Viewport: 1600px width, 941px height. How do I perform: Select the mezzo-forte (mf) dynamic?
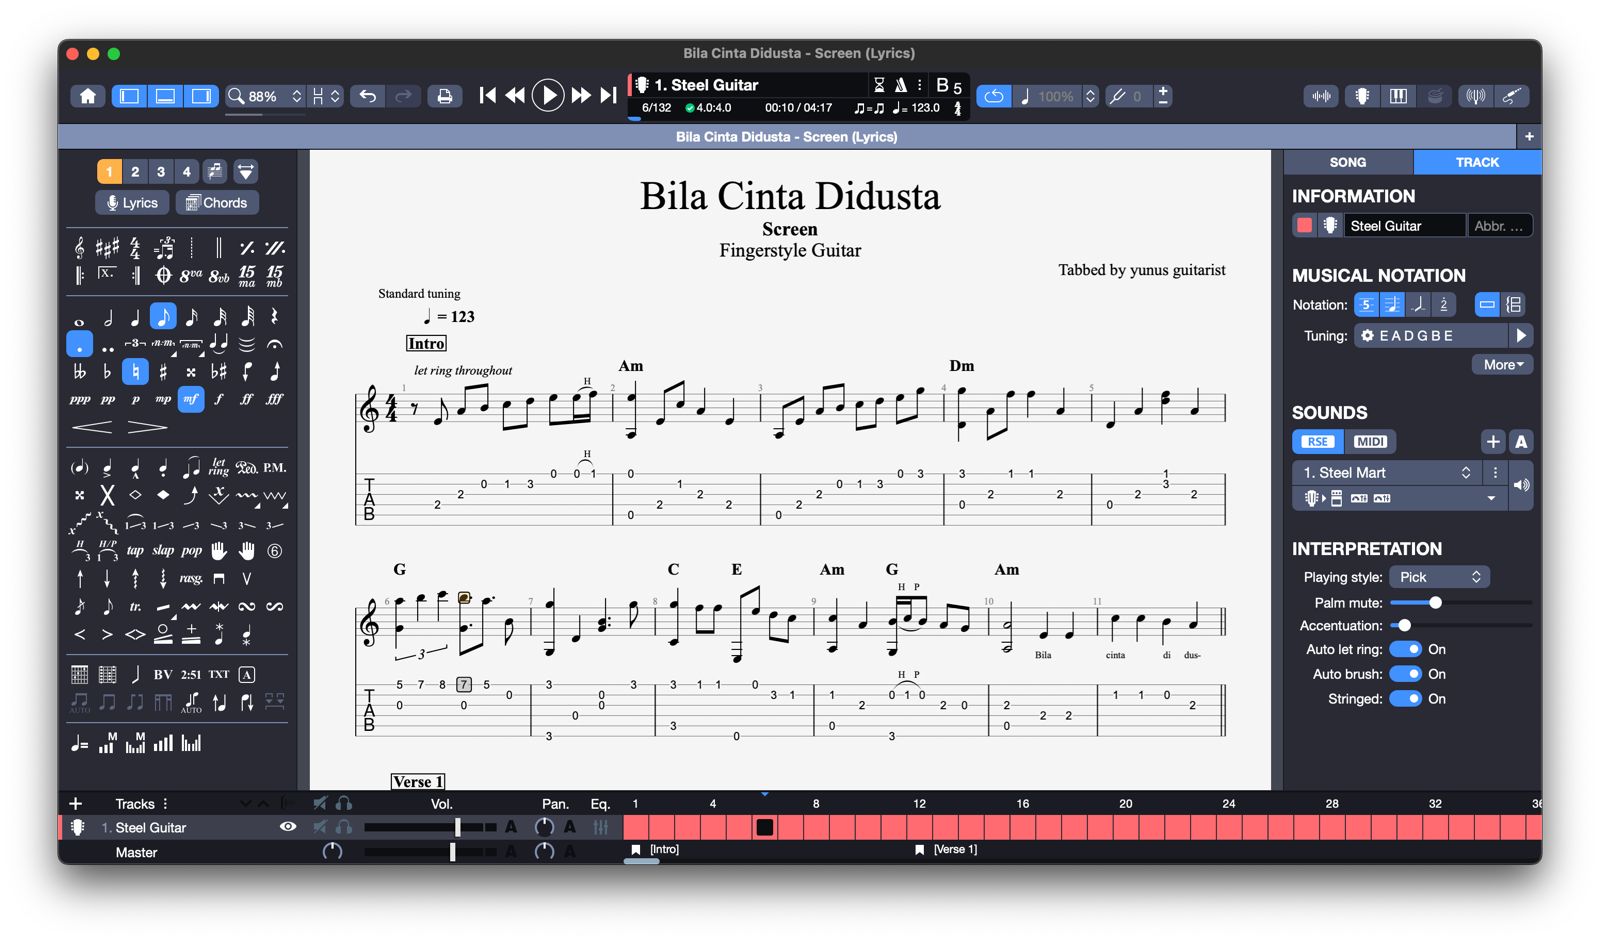(190, 399)
